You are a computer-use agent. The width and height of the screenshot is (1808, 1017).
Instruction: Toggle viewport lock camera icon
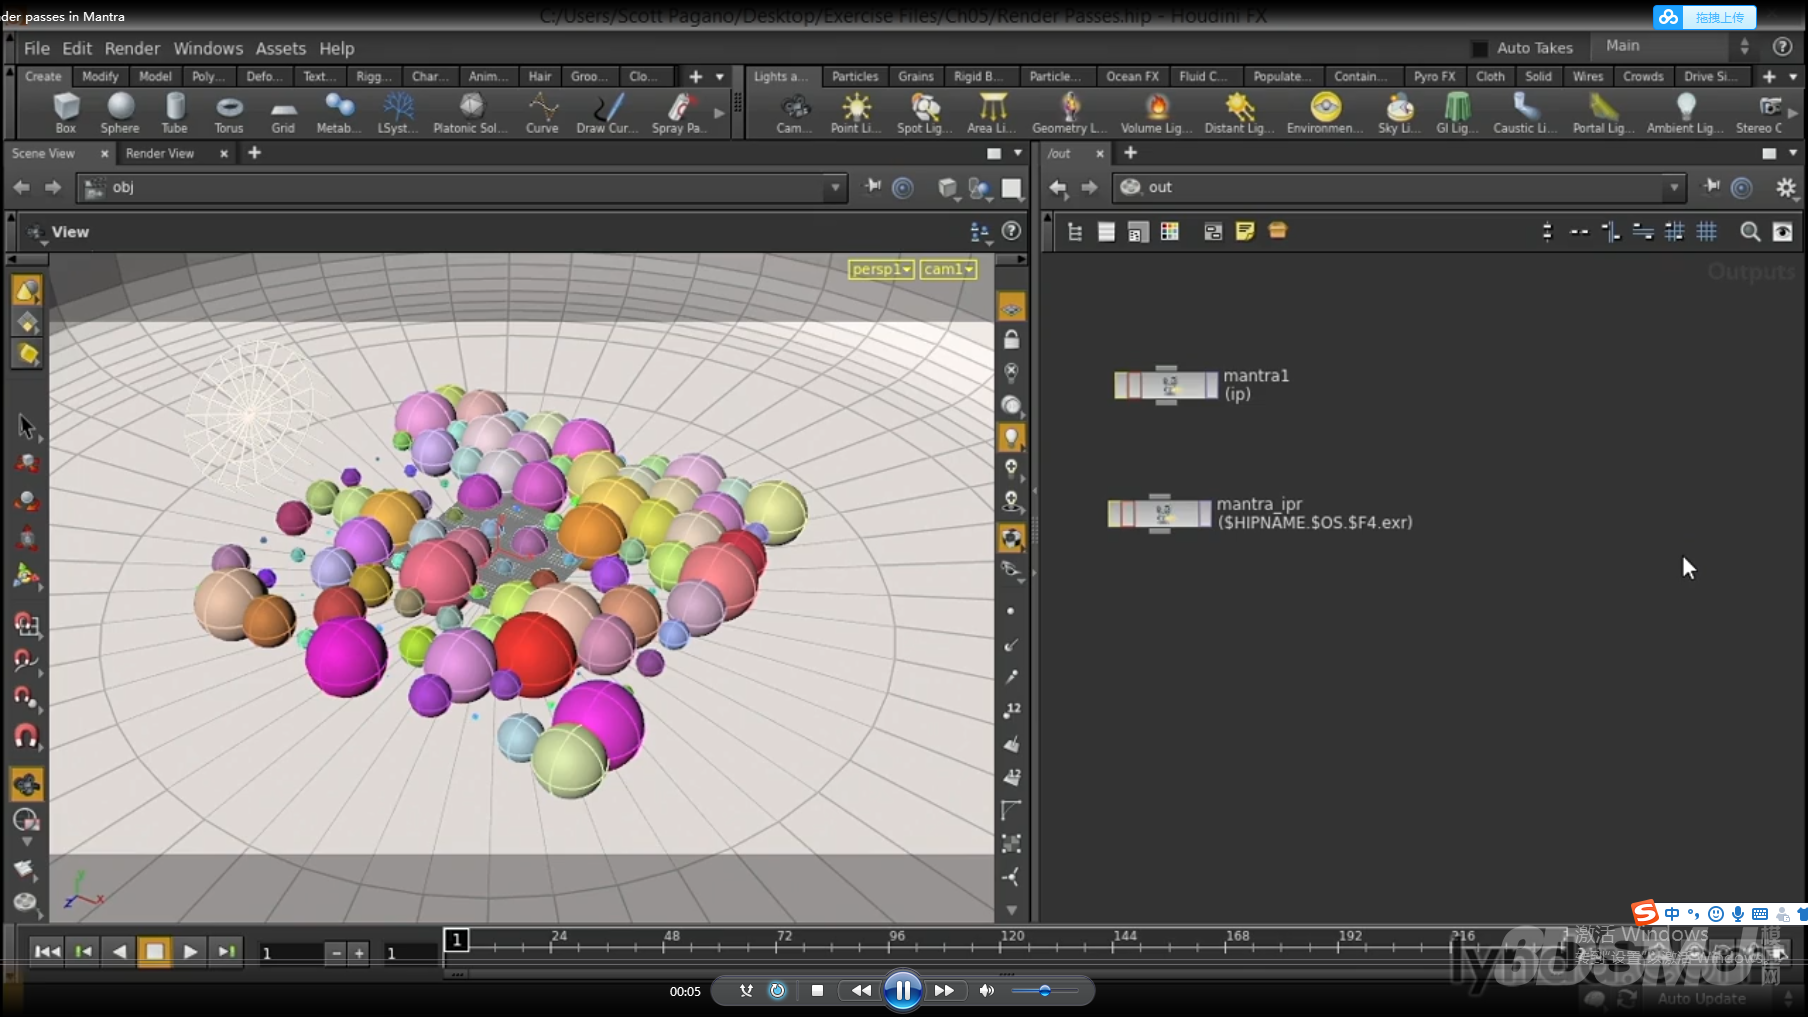(x=1012, y=340)
